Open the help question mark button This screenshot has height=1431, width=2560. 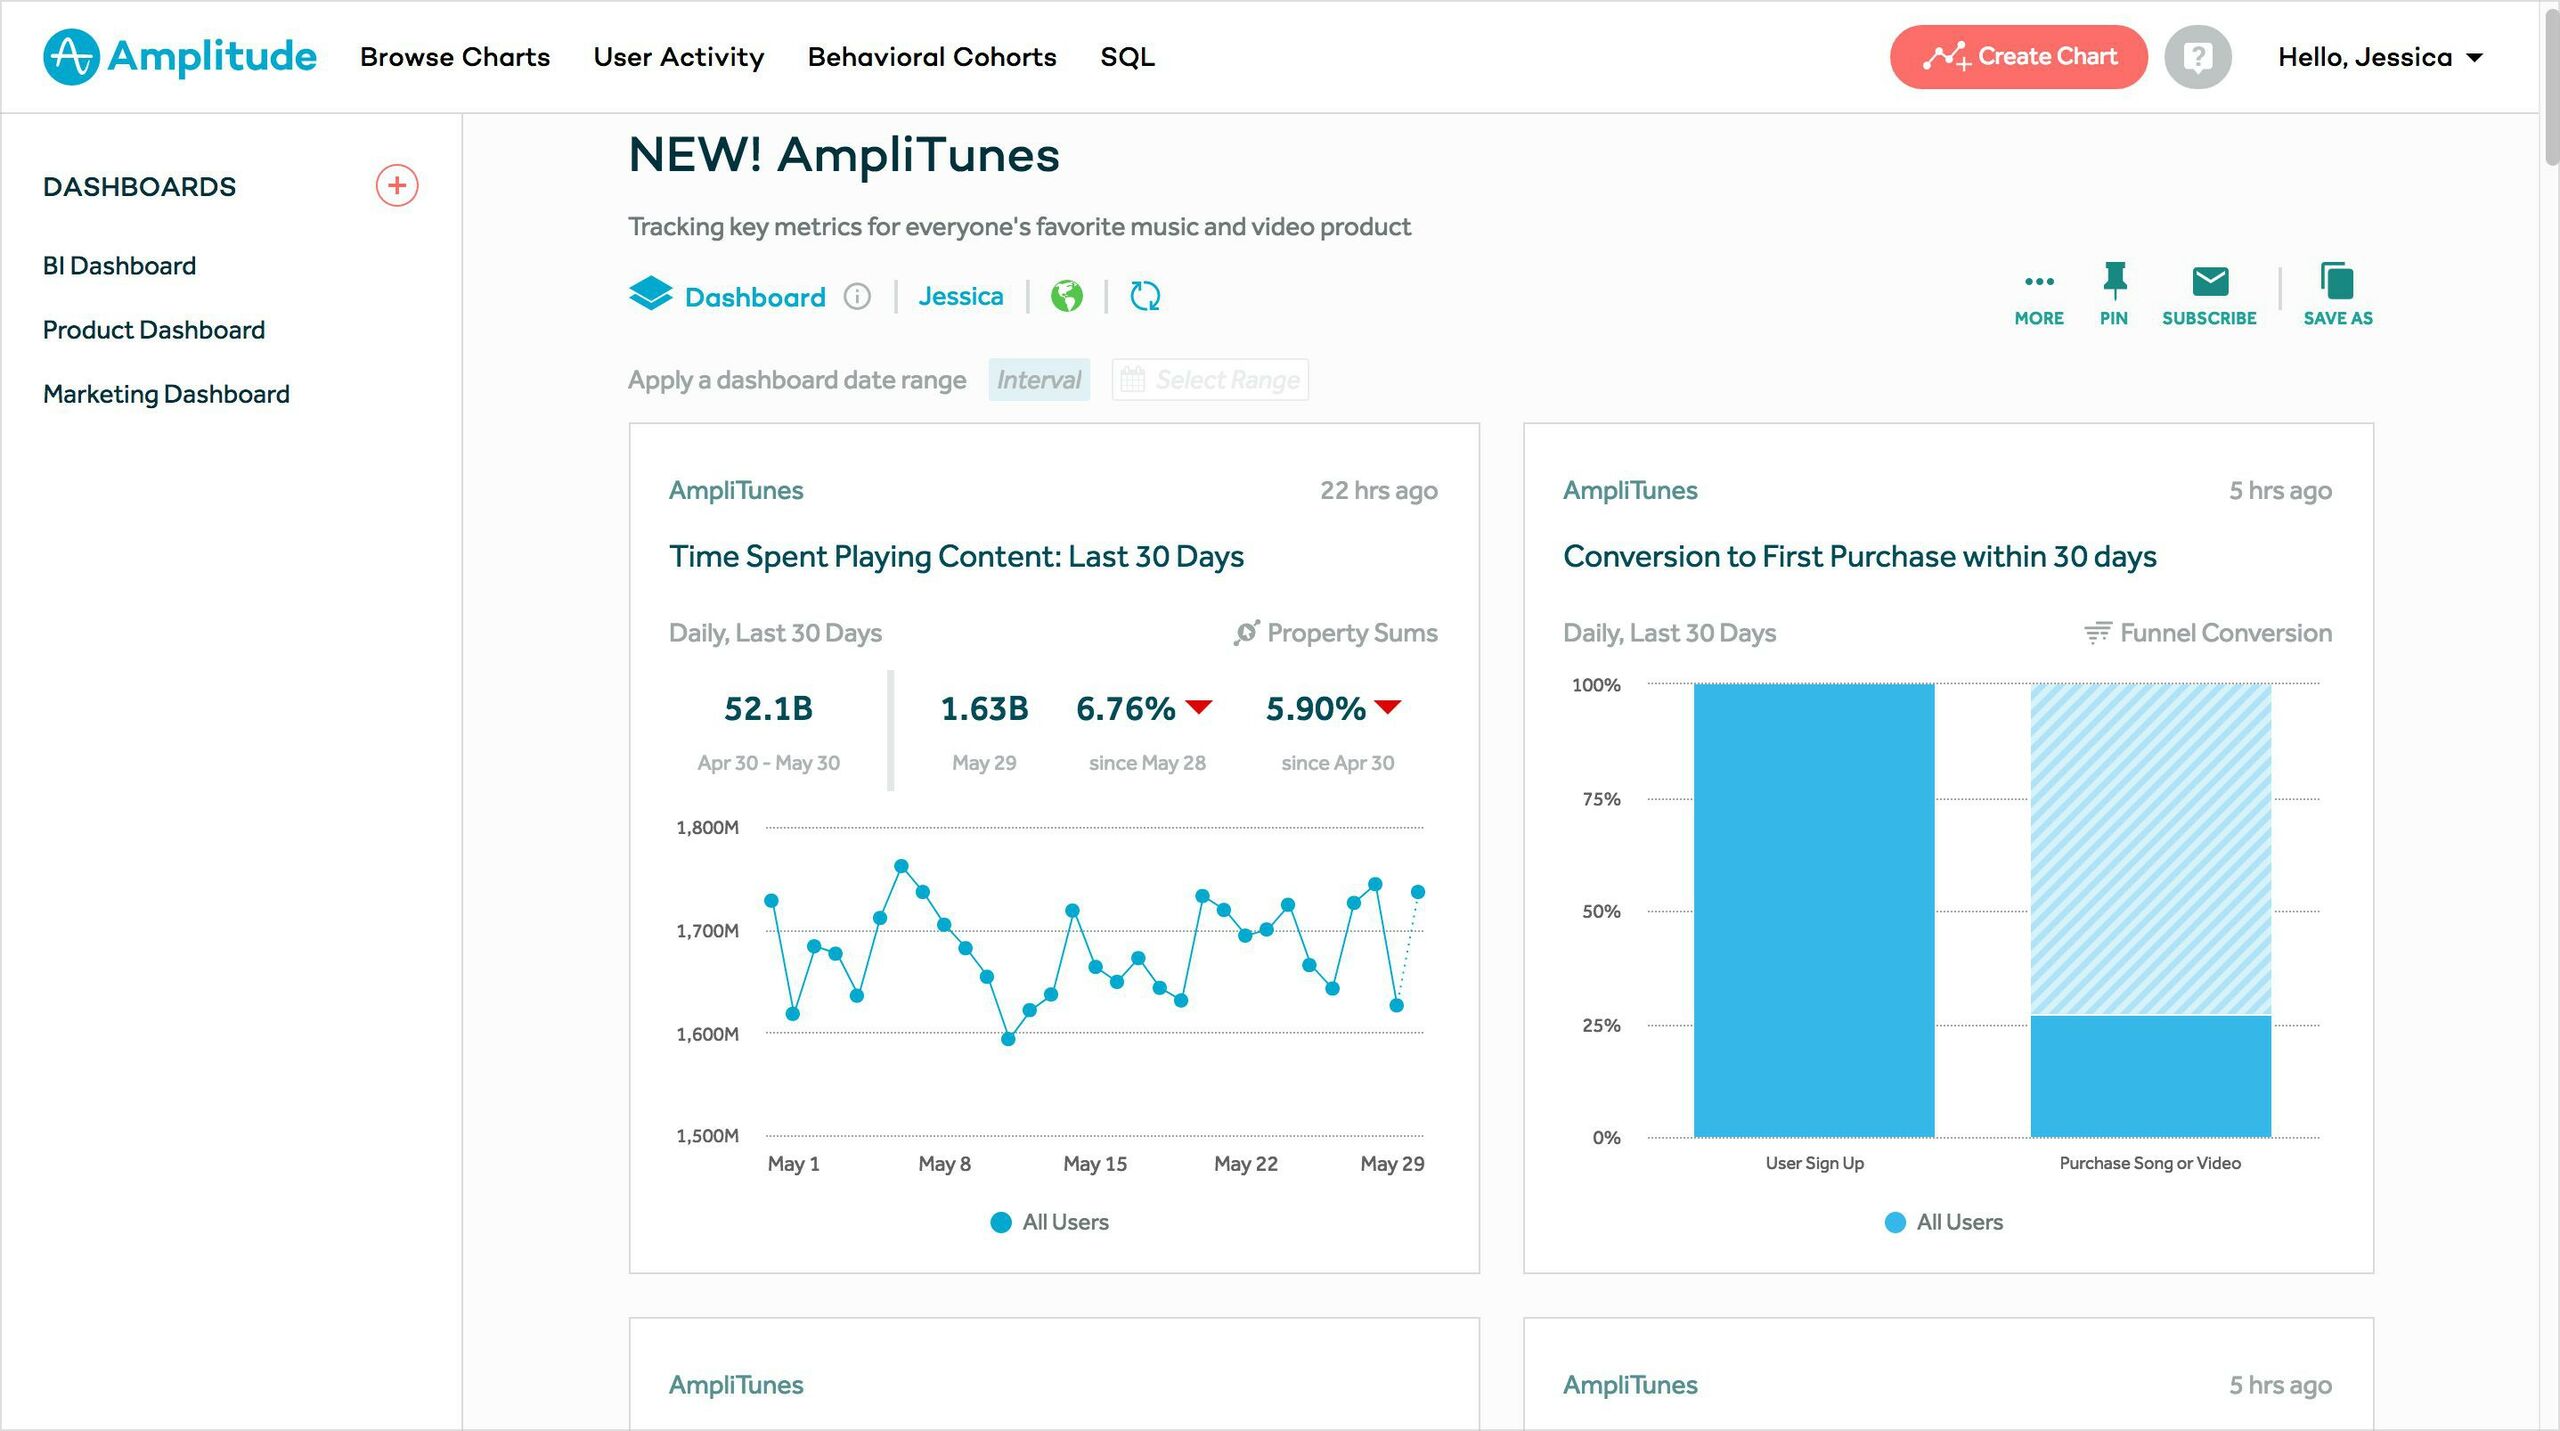click(x=2197, y=57)
